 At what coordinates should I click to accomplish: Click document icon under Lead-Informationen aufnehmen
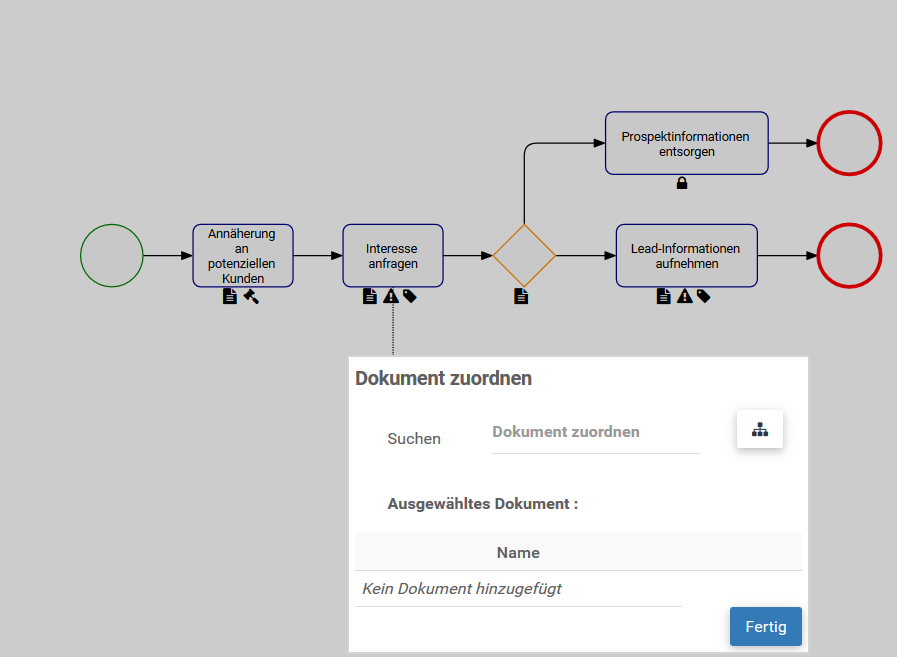tap(663, 296)
